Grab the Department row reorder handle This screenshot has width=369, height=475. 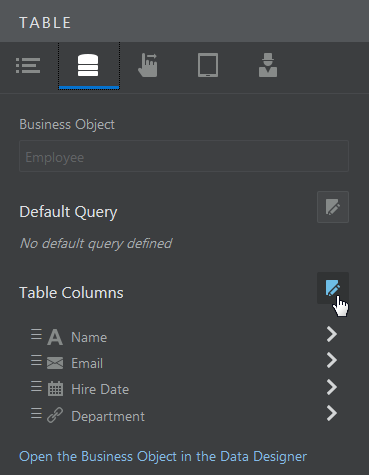(x=36, y=413)
